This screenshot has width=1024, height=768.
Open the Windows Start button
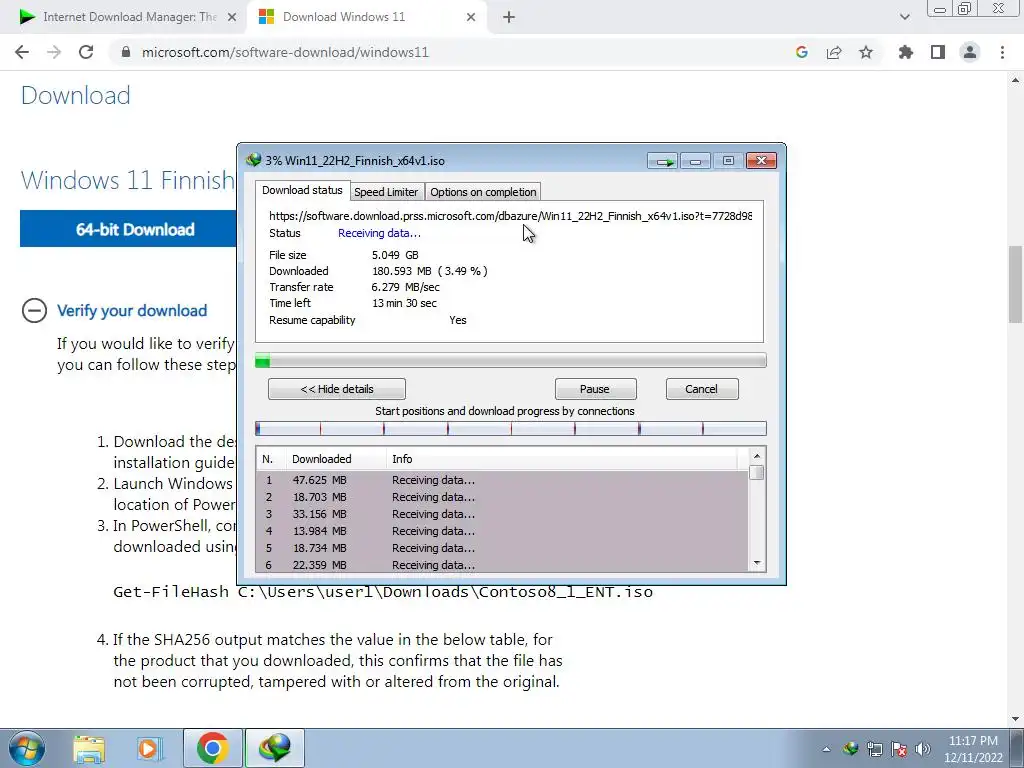pos(27,748)
